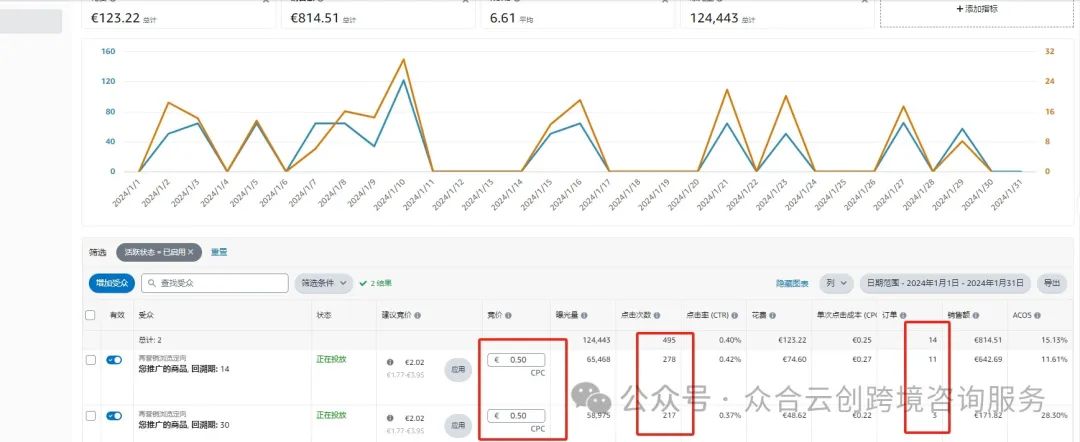Image resolution: width=1080 pixels, height=442 pixels.
Task: Click 应用 apply button in 回溯期: 14 row
Action: (458, 370)
